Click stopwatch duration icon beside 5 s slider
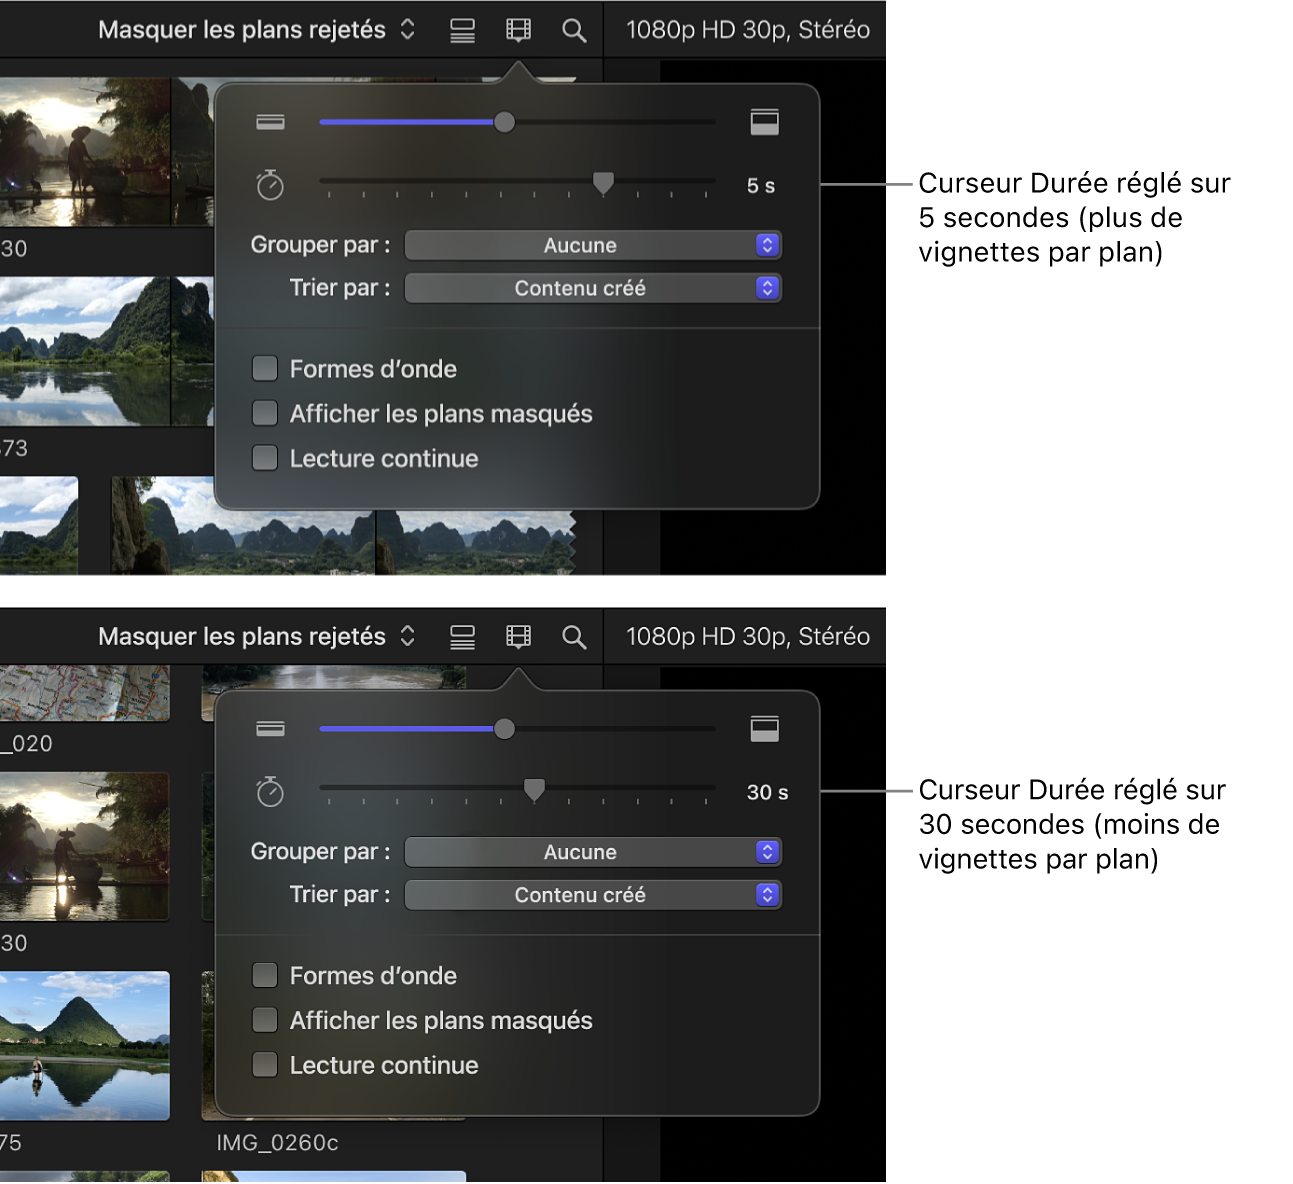The height and width of the screenshot is (1184, 1293). (x=270, y=185)
